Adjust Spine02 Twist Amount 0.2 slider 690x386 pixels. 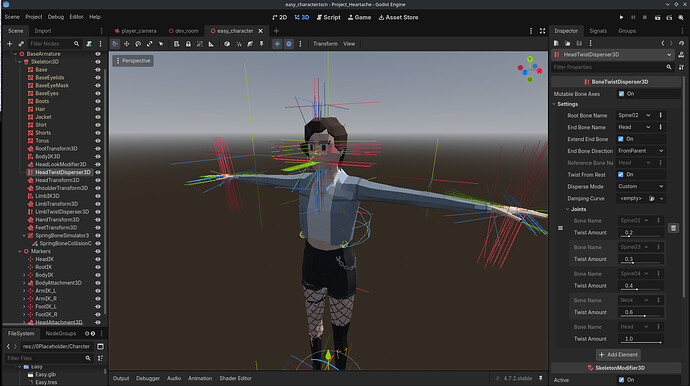[640, 233]
